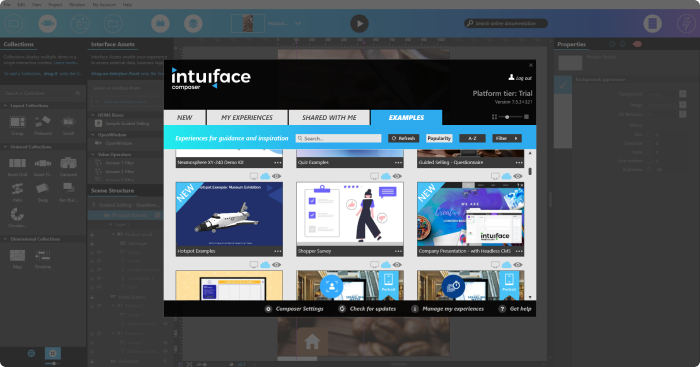
Task: Click the cloud icon above Company Presentation
Action: coord(506,176)
